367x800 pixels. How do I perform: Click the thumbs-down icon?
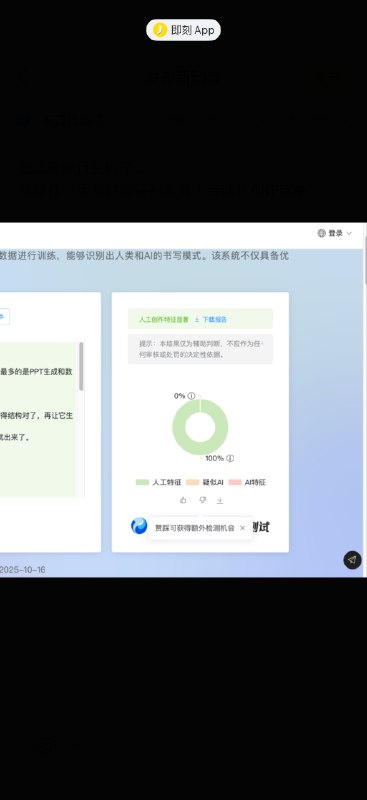[x=202, y=500]
